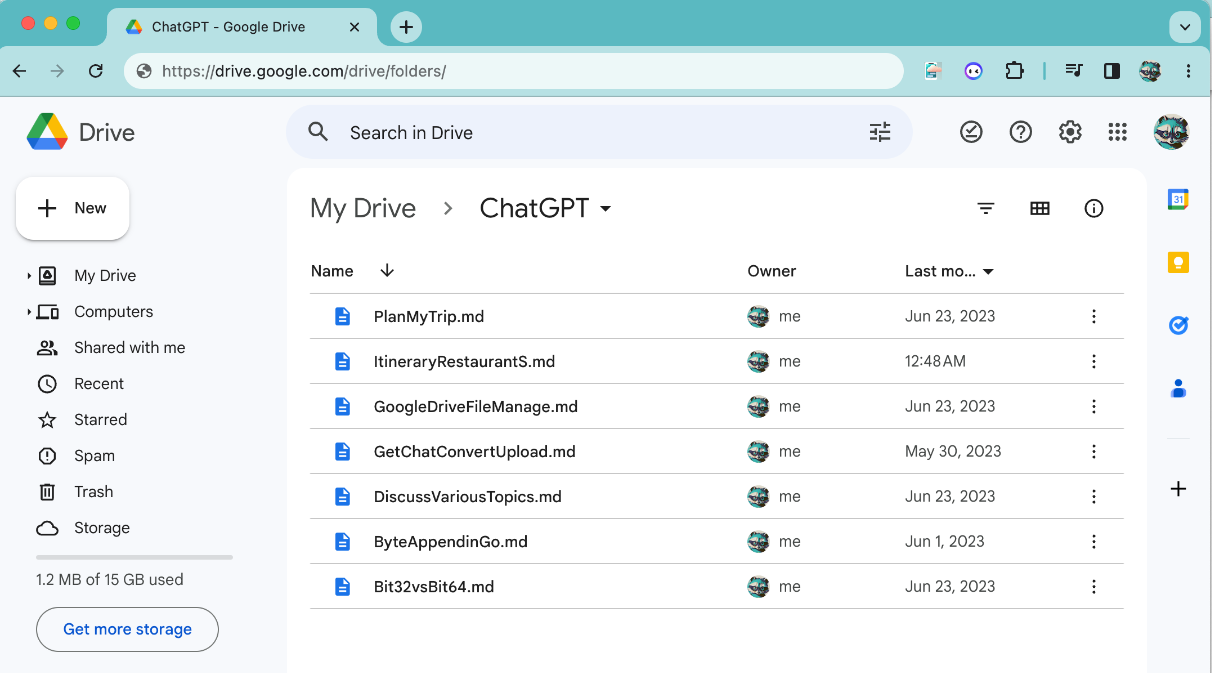Click the New button

click(x=72, y=208)
